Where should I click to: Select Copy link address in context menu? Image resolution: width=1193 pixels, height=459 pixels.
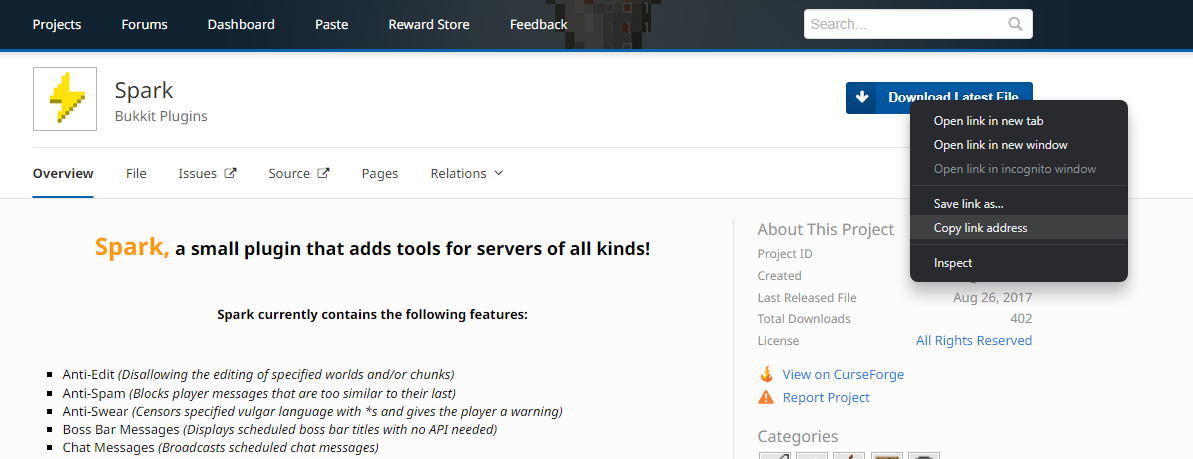click(x=980, y=228)
